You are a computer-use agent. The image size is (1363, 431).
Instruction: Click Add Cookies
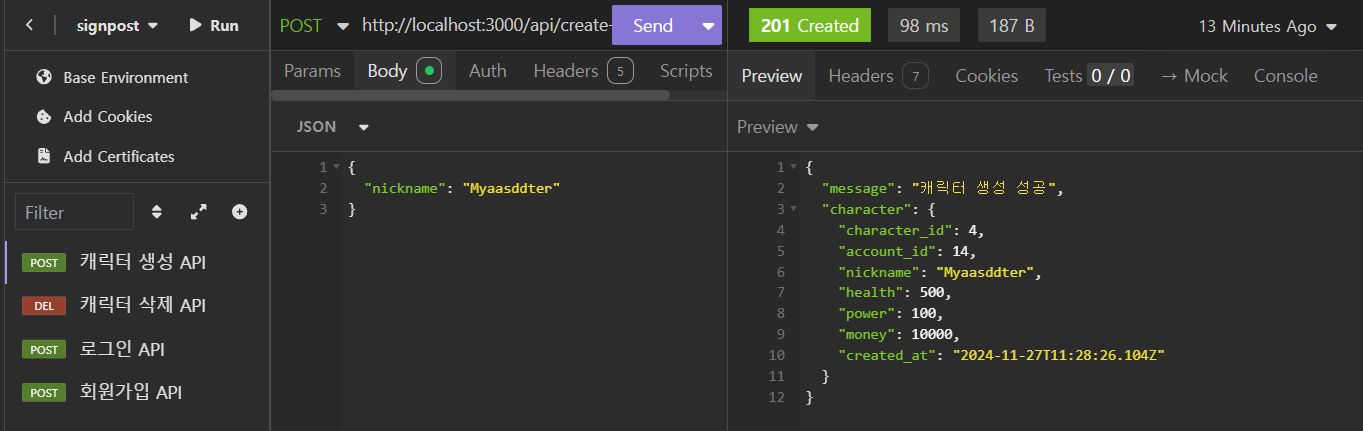coord(108,117)
